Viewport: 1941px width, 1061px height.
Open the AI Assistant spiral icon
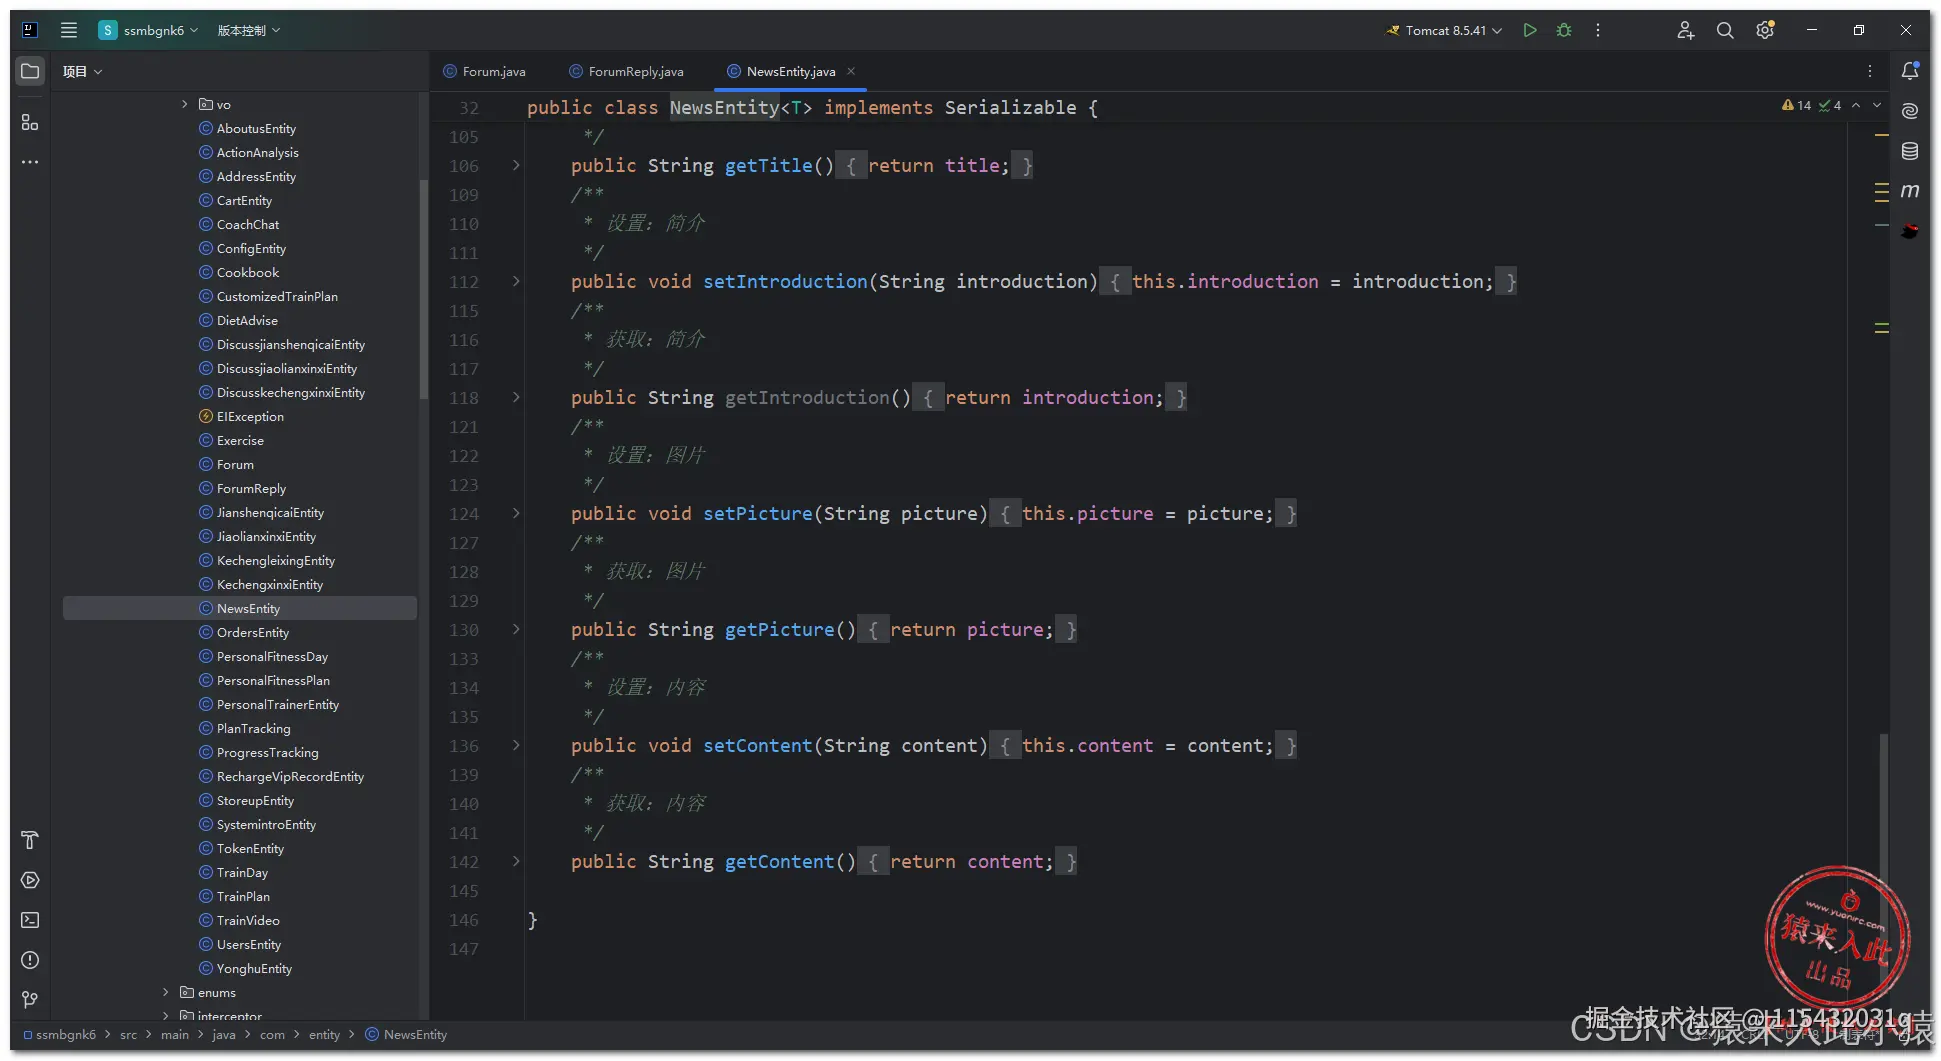[x=1910, y=111]
